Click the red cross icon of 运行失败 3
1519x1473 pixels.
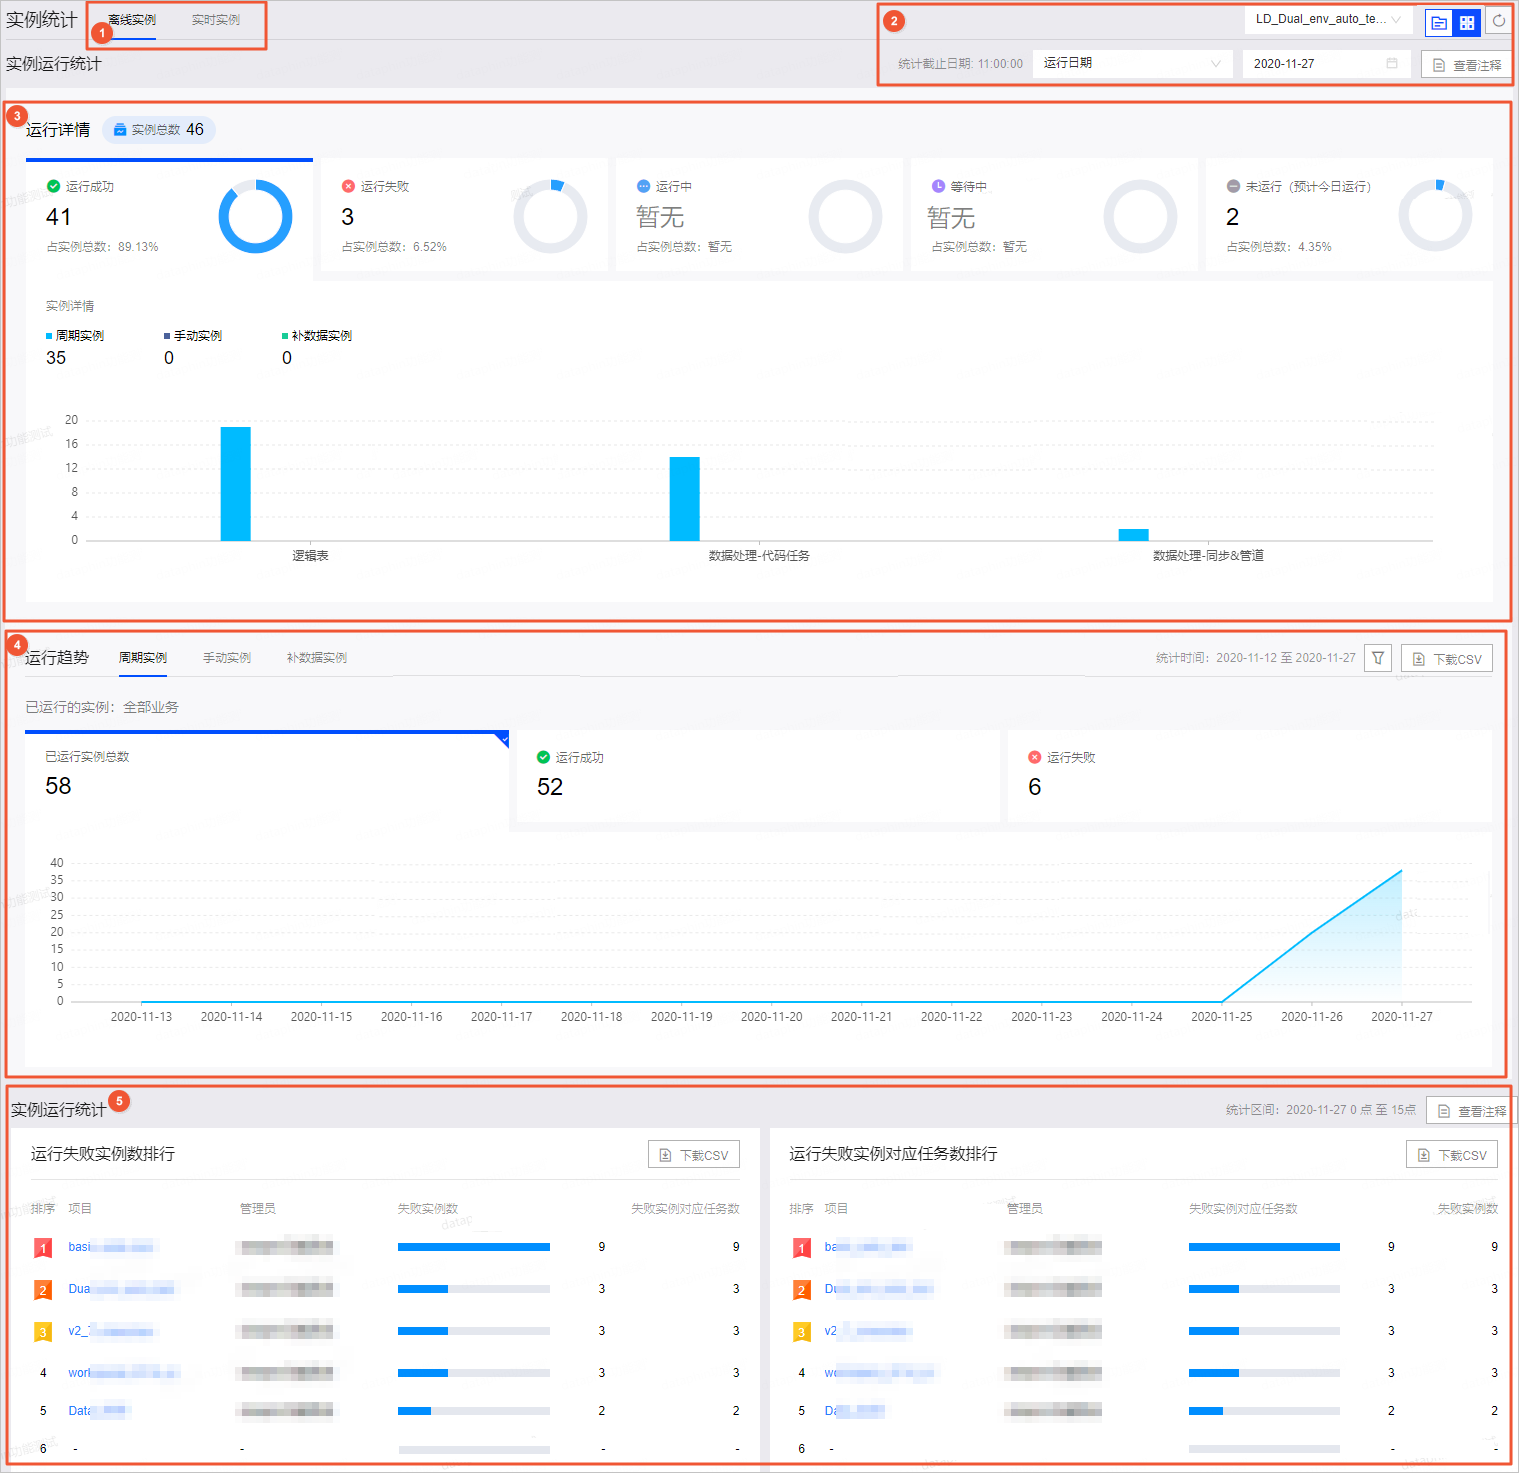click(x=348, y=186)
